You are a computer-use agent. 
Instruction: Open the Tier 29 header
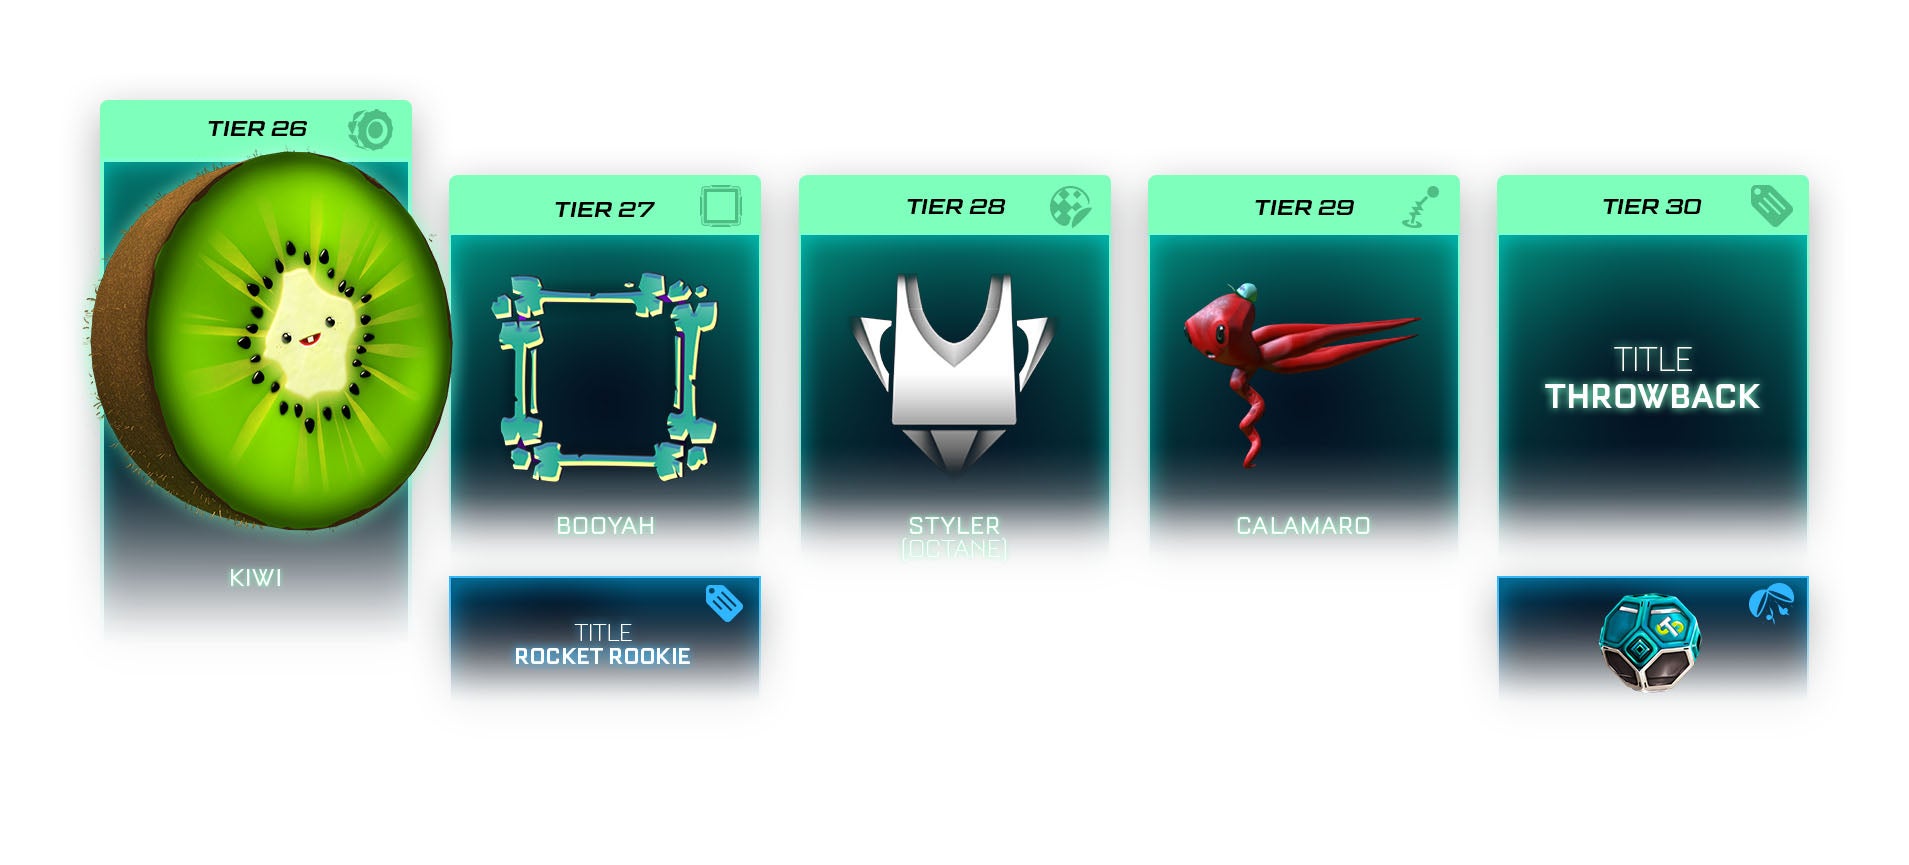pyautogui.click(x=1304, y=206)
